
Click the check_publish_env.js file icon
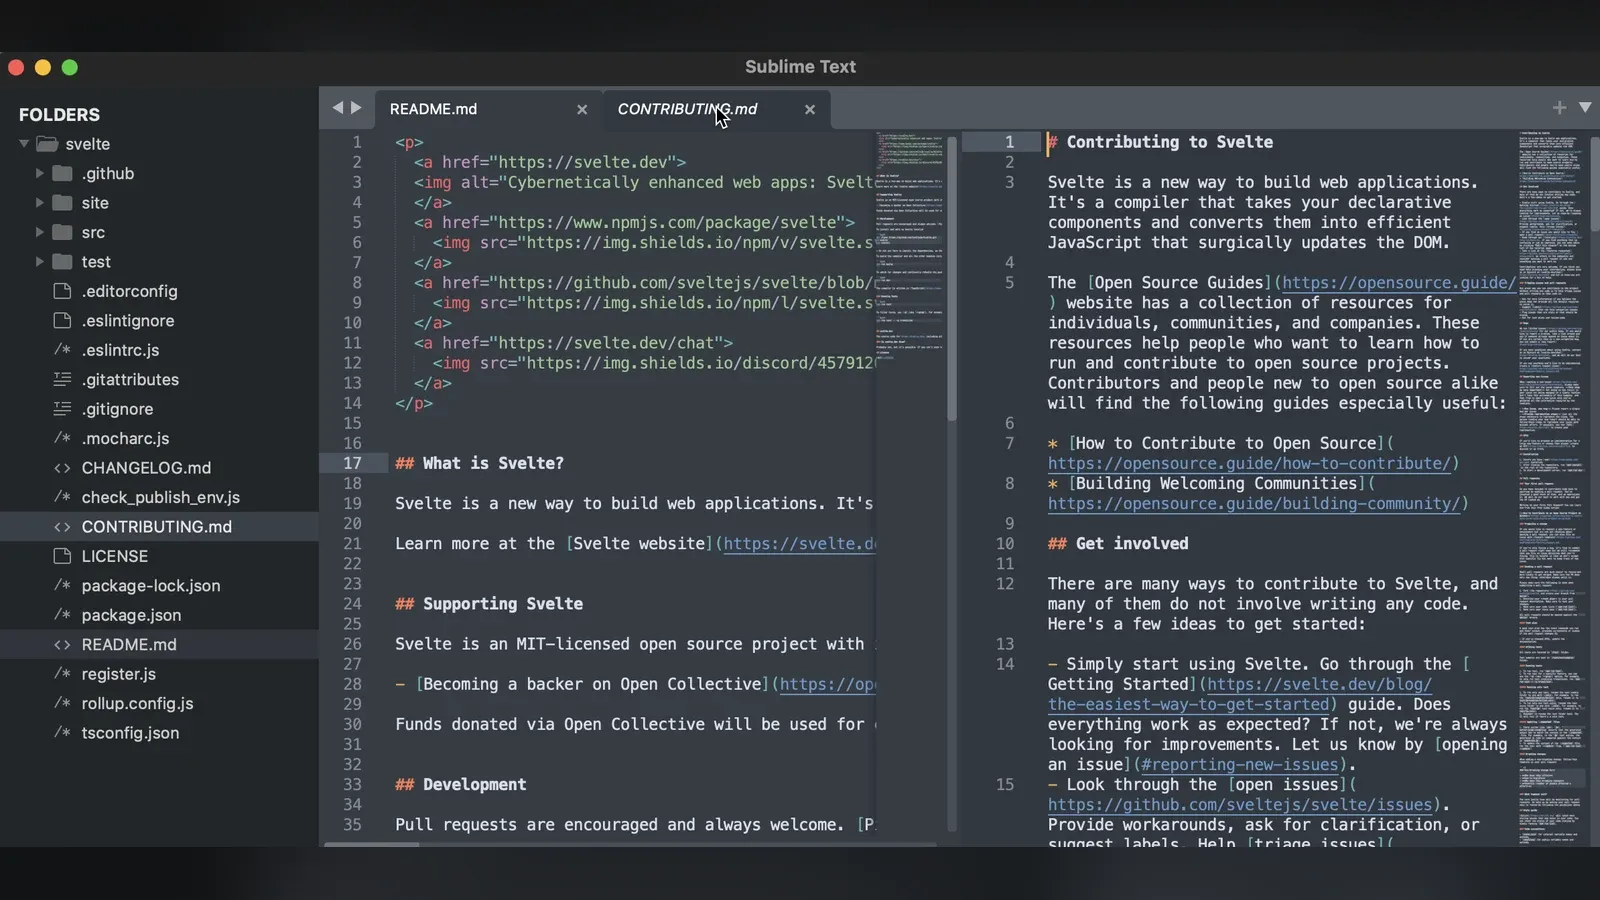[62, 497]
